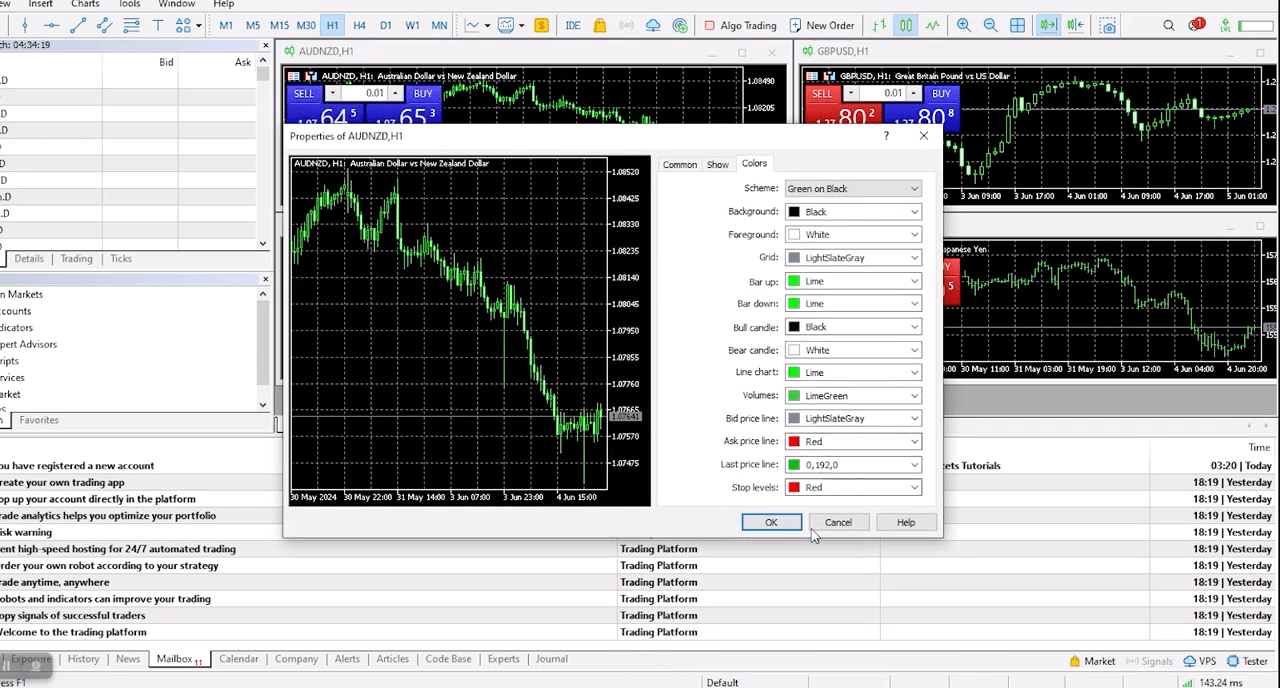Select the text annotation tool
This screenshot has height=688, width=1280.
[157, 26]
